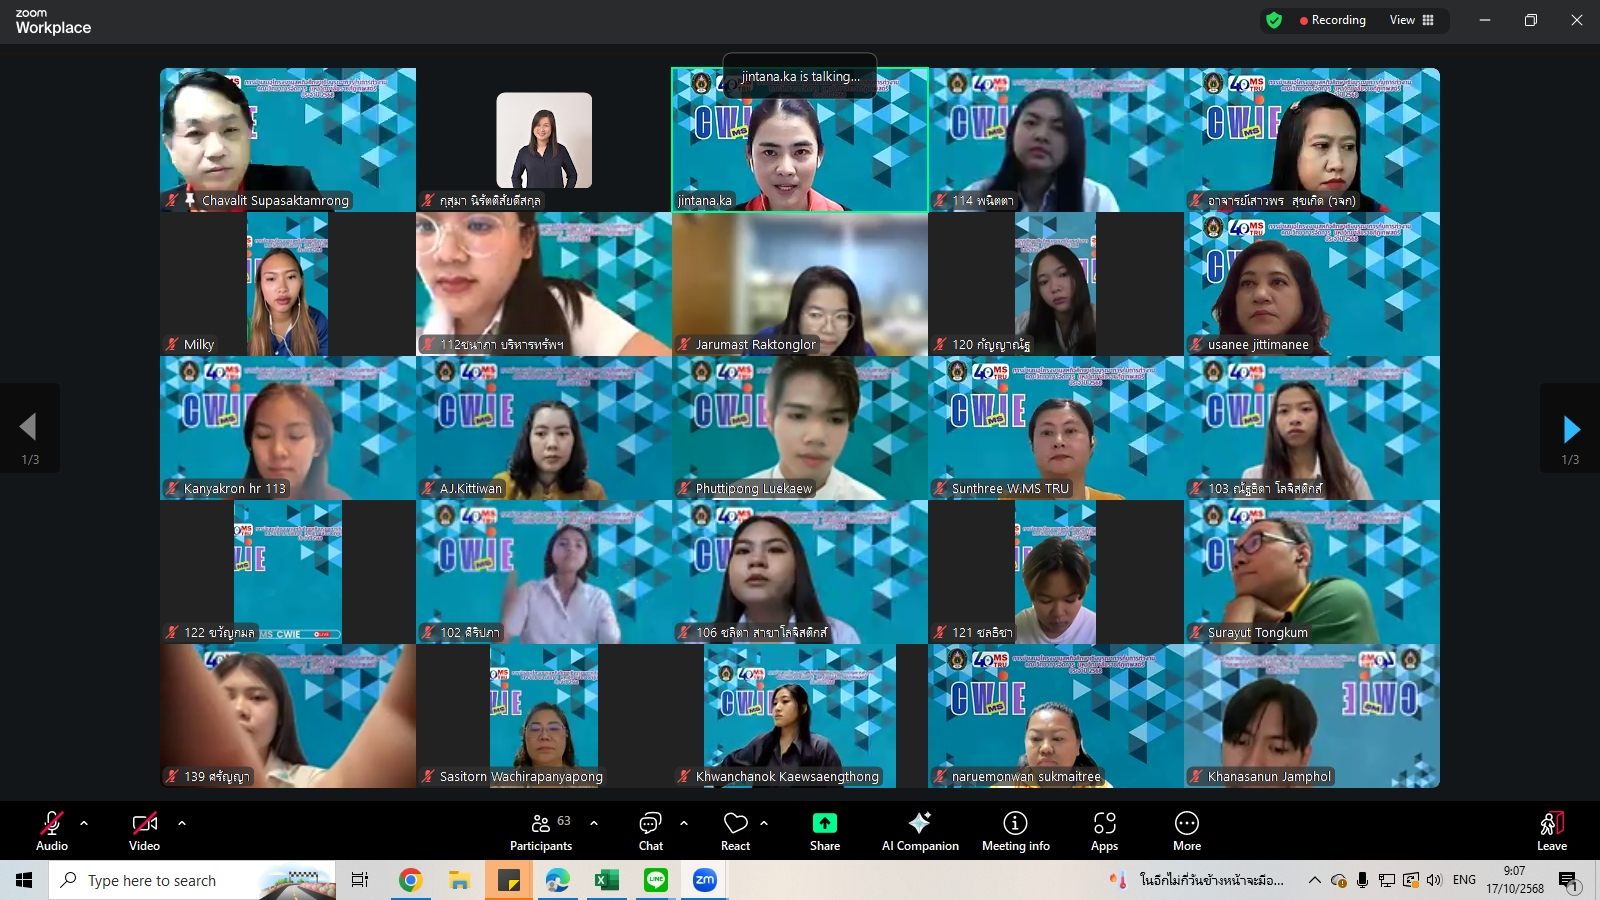The width and height of the screenshot is (1600, 900).
Task: Open the Apps panel
Action: click(1104, 830)
